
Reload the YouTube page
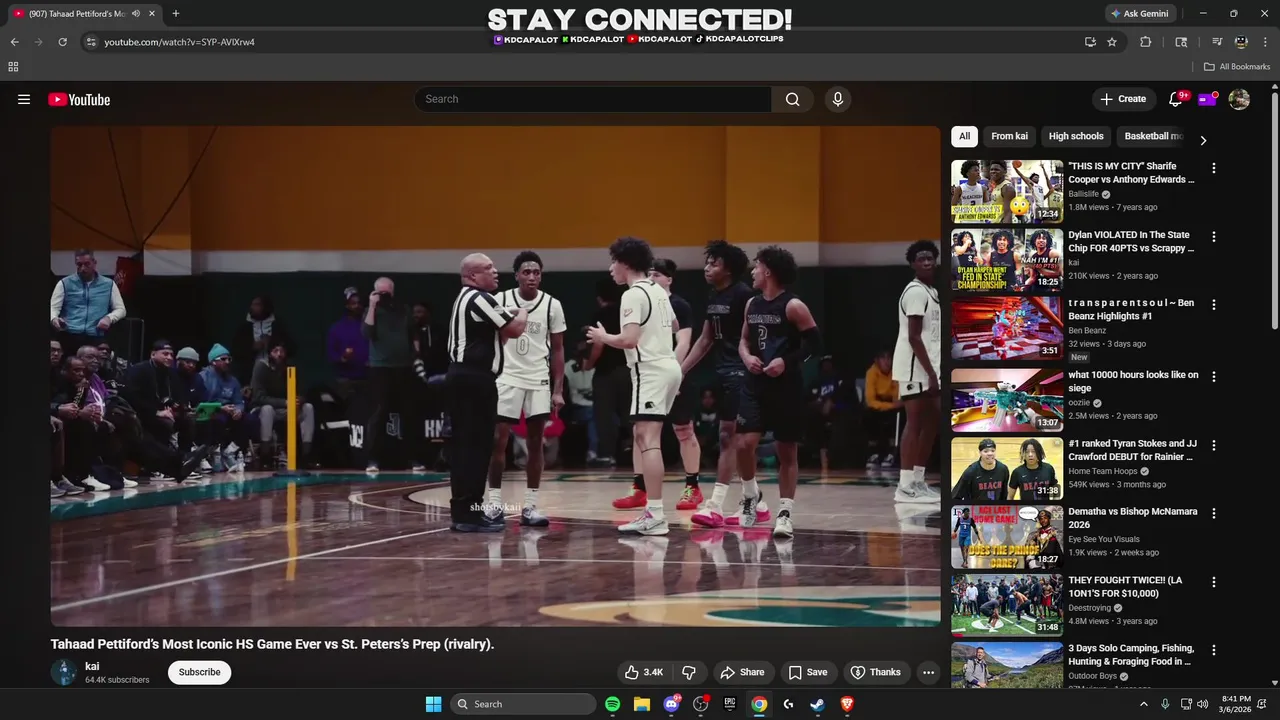click(62, 42)
